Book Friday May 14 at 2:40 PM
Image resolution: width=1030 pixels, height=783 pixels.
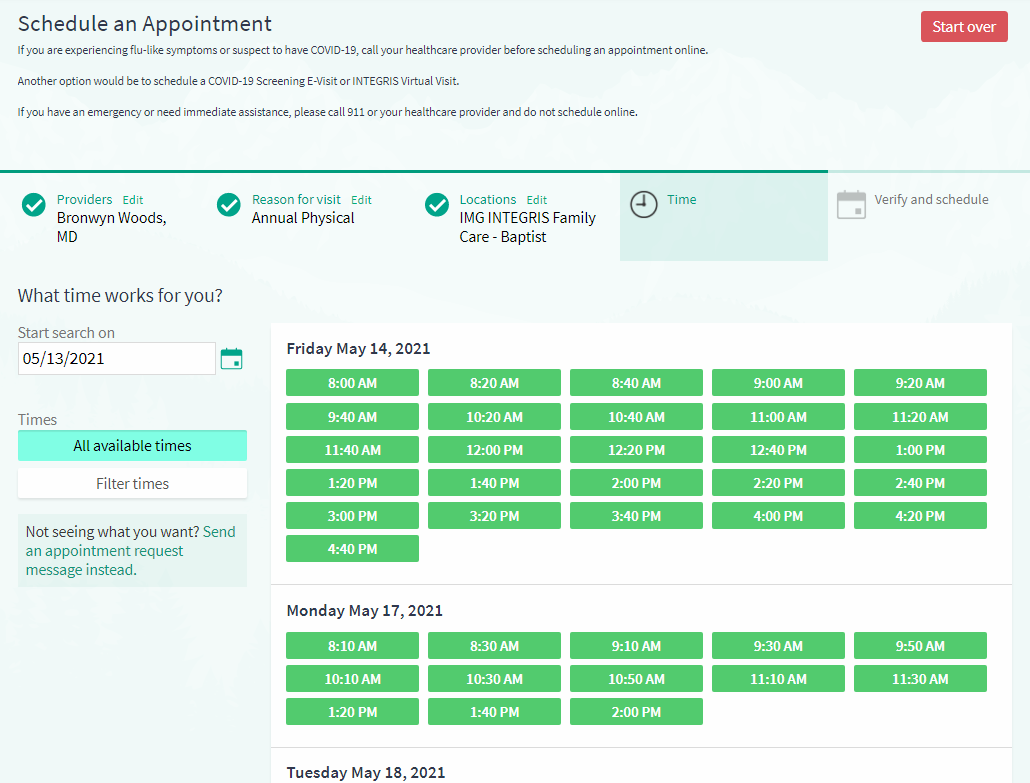(x=920, y=483)
